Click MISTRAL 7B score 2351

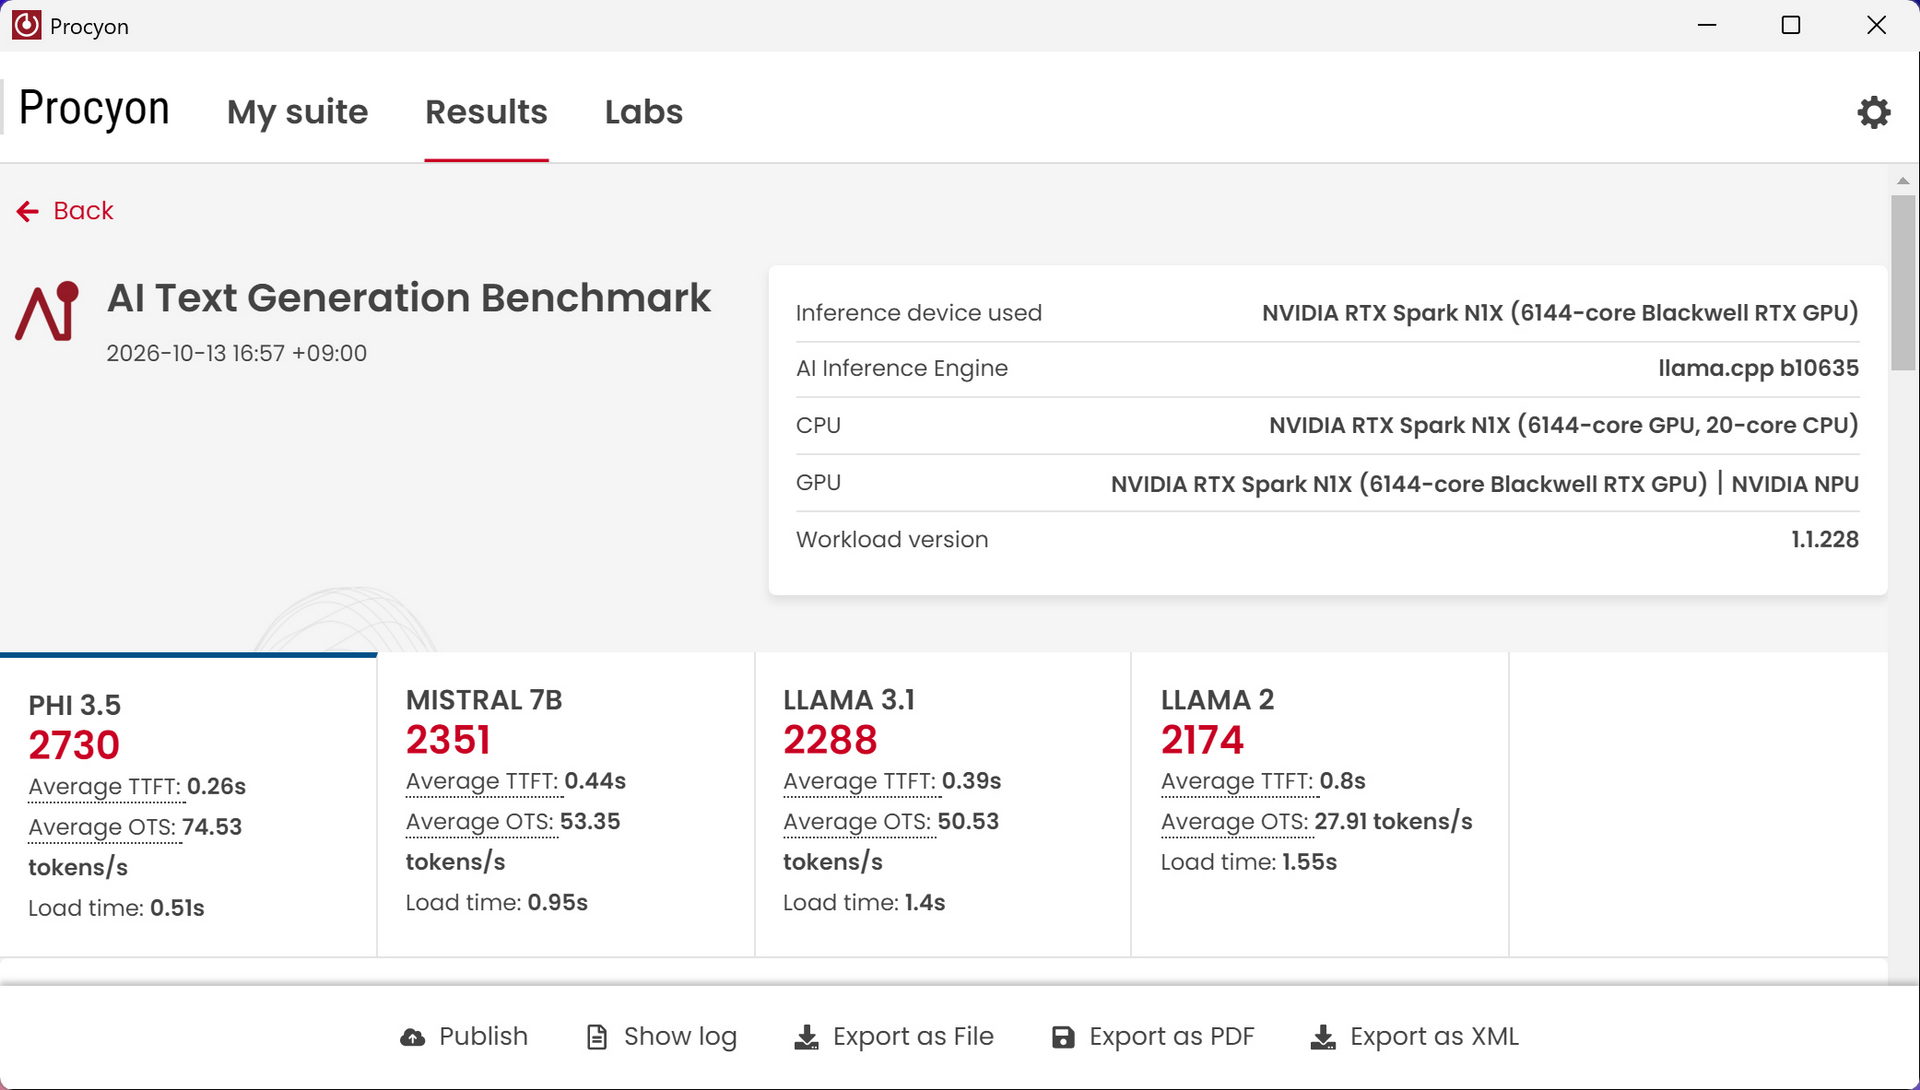tap(448, 740)
